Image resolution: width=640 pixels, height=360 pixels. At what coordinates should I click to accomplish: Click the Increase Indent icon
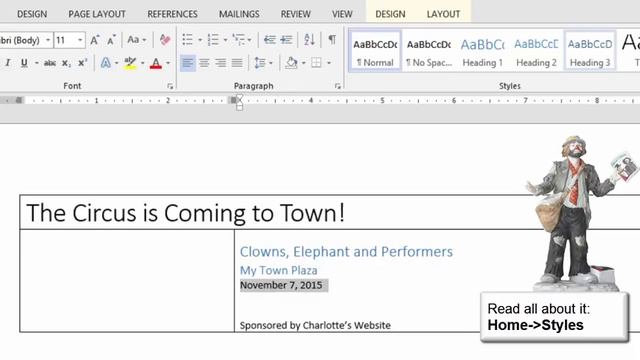(287, 40)
